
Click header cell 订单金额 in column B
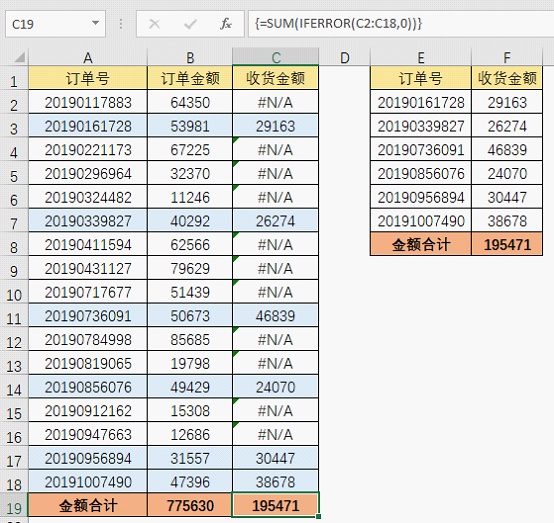190,78
